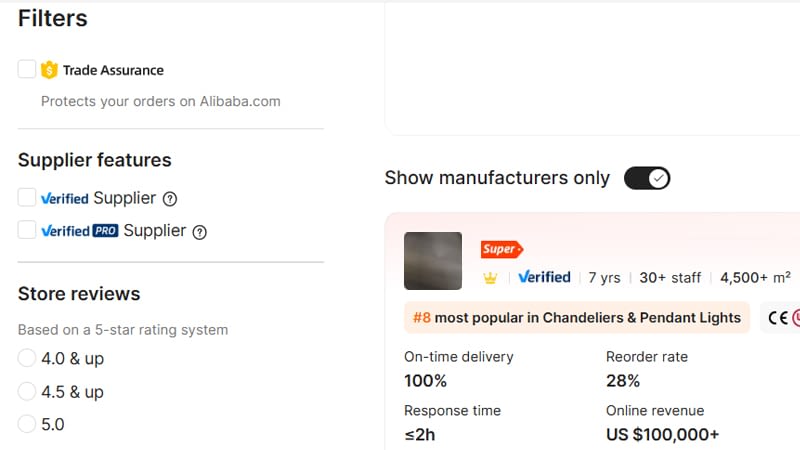Choose the 4.5 & up store rating
The width and height of the screenshot is (800, 450).
point(27,391)
